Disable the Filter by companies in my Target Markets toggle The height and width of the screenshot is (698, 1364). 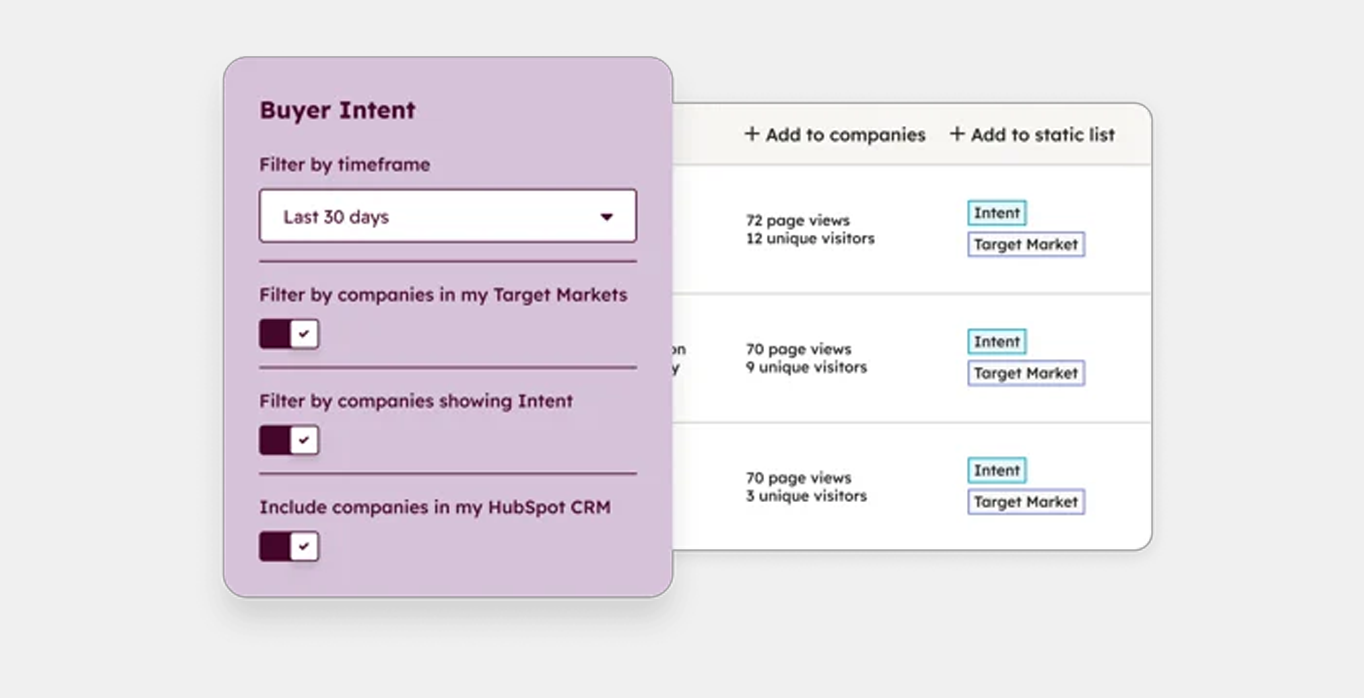289,333
